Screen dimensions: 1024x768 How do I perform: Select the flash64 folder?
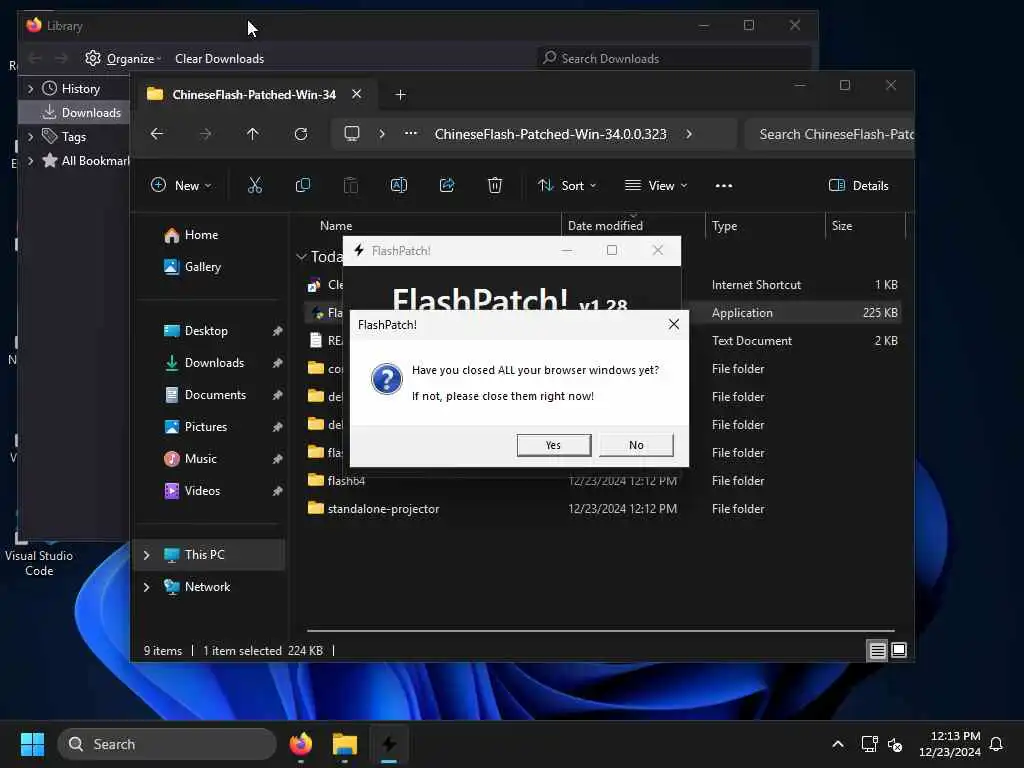click(x=346, y=481)
